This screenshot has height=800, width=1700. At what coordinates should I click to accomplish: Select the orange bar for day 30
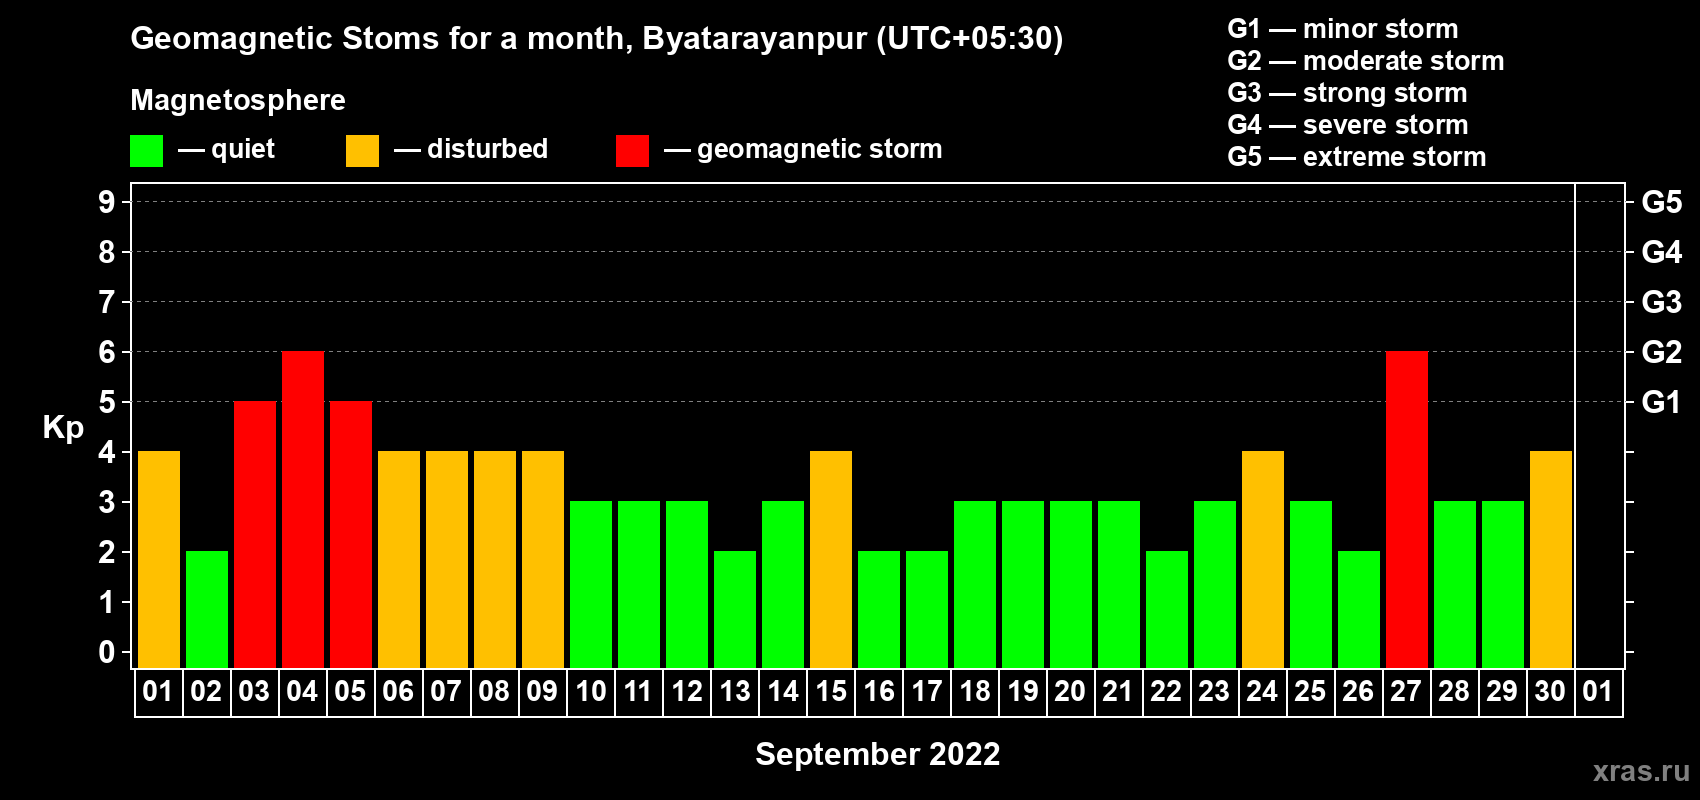point(1551,560)
